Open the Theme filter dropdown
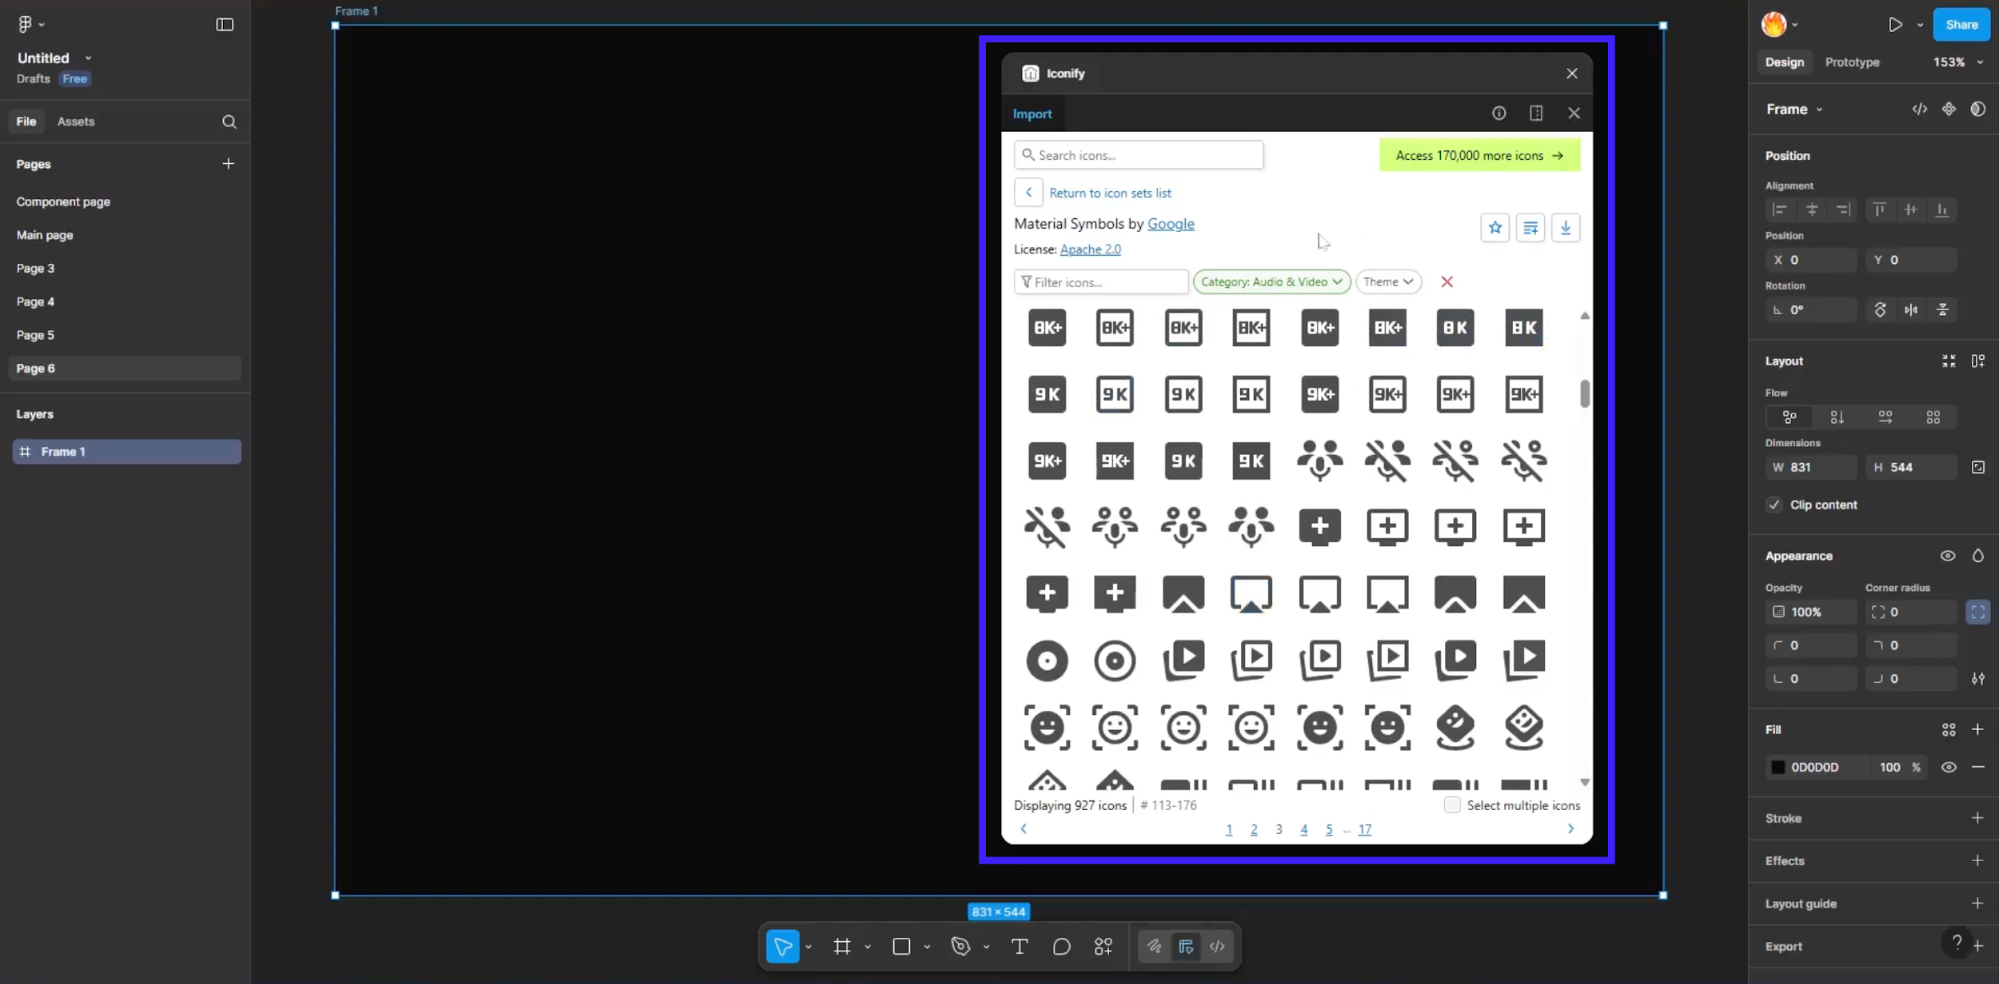 (1388, 282)
